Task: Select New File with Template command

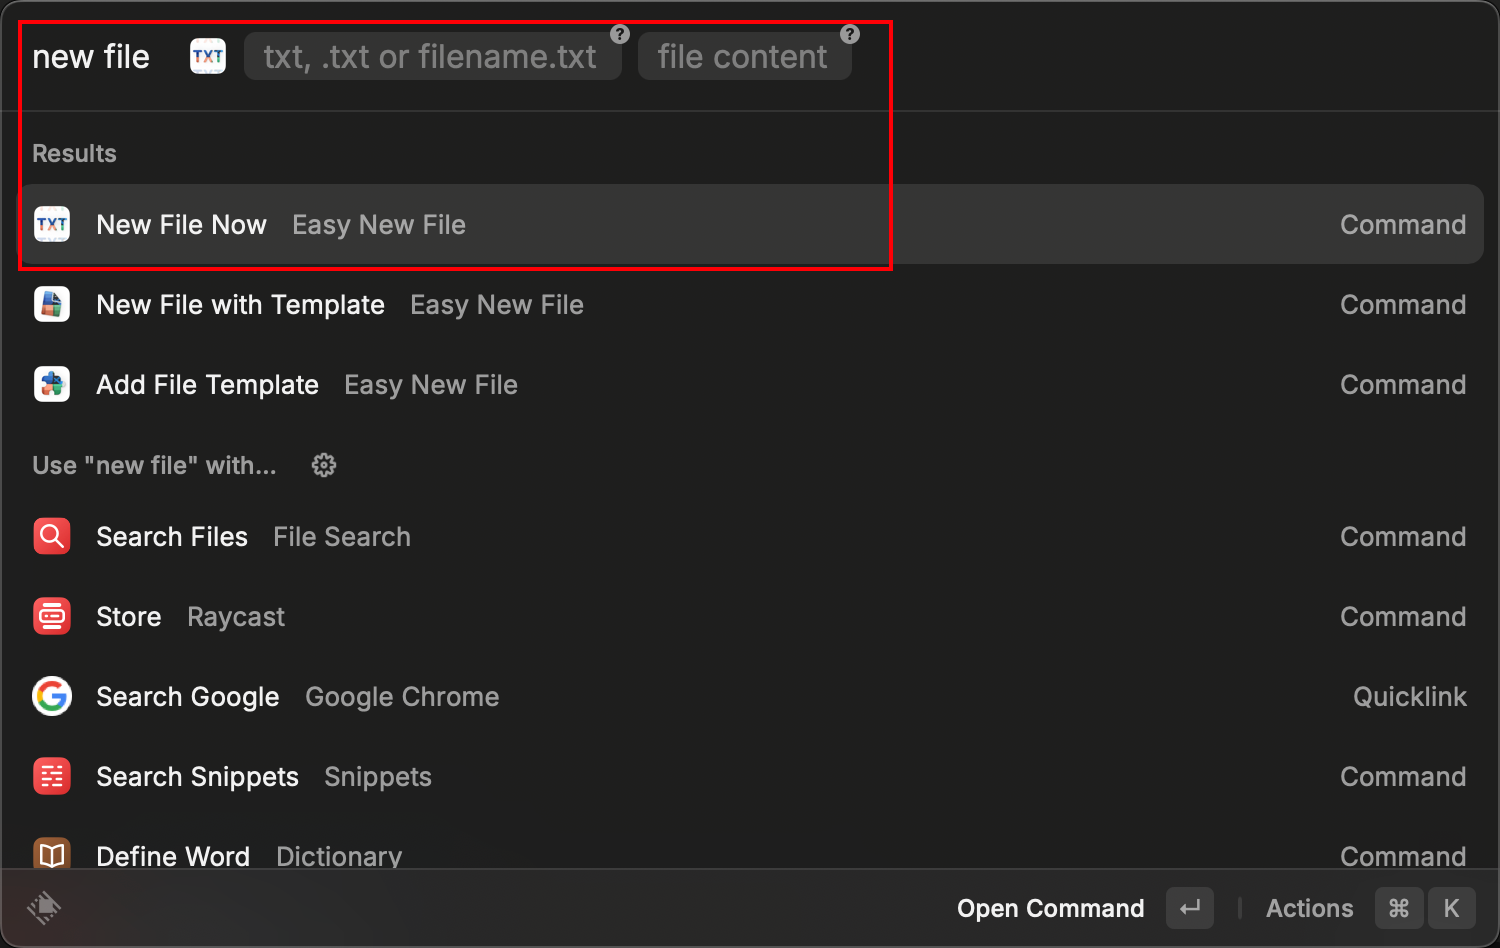Action: (x=750, y=304)
